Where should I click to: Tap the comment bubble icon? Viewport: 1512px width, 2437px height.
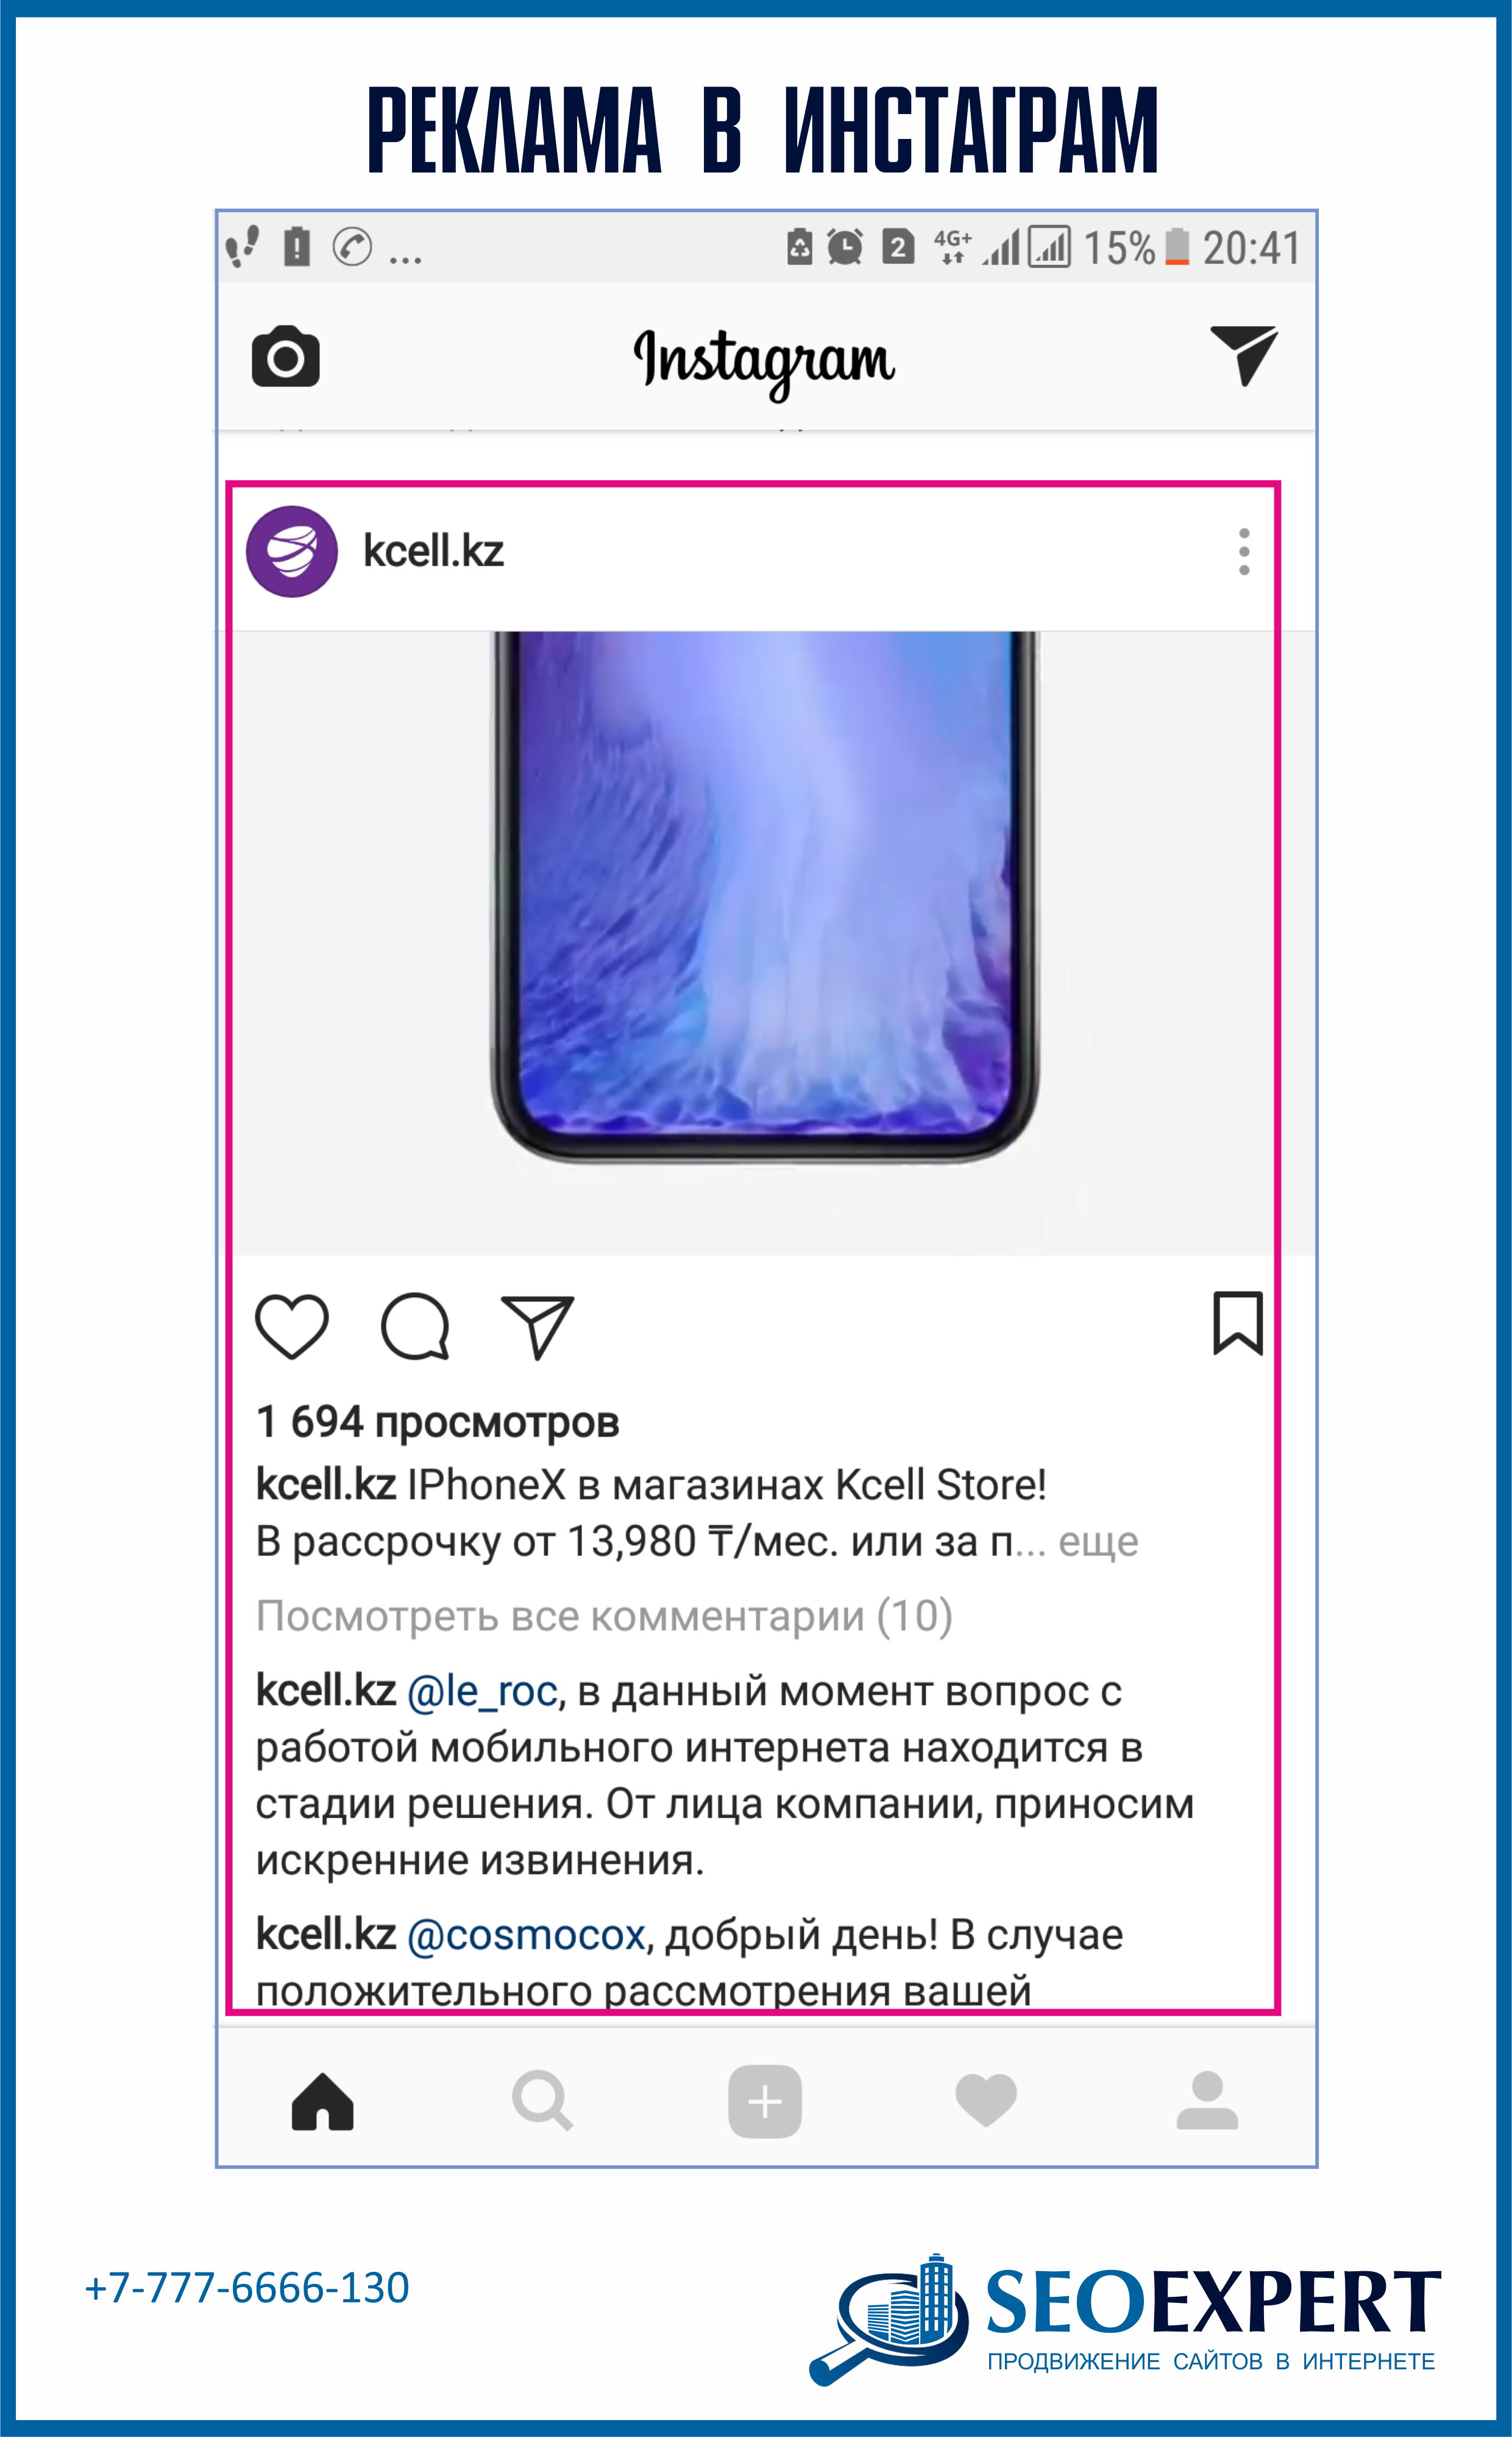coord(415,1327)
